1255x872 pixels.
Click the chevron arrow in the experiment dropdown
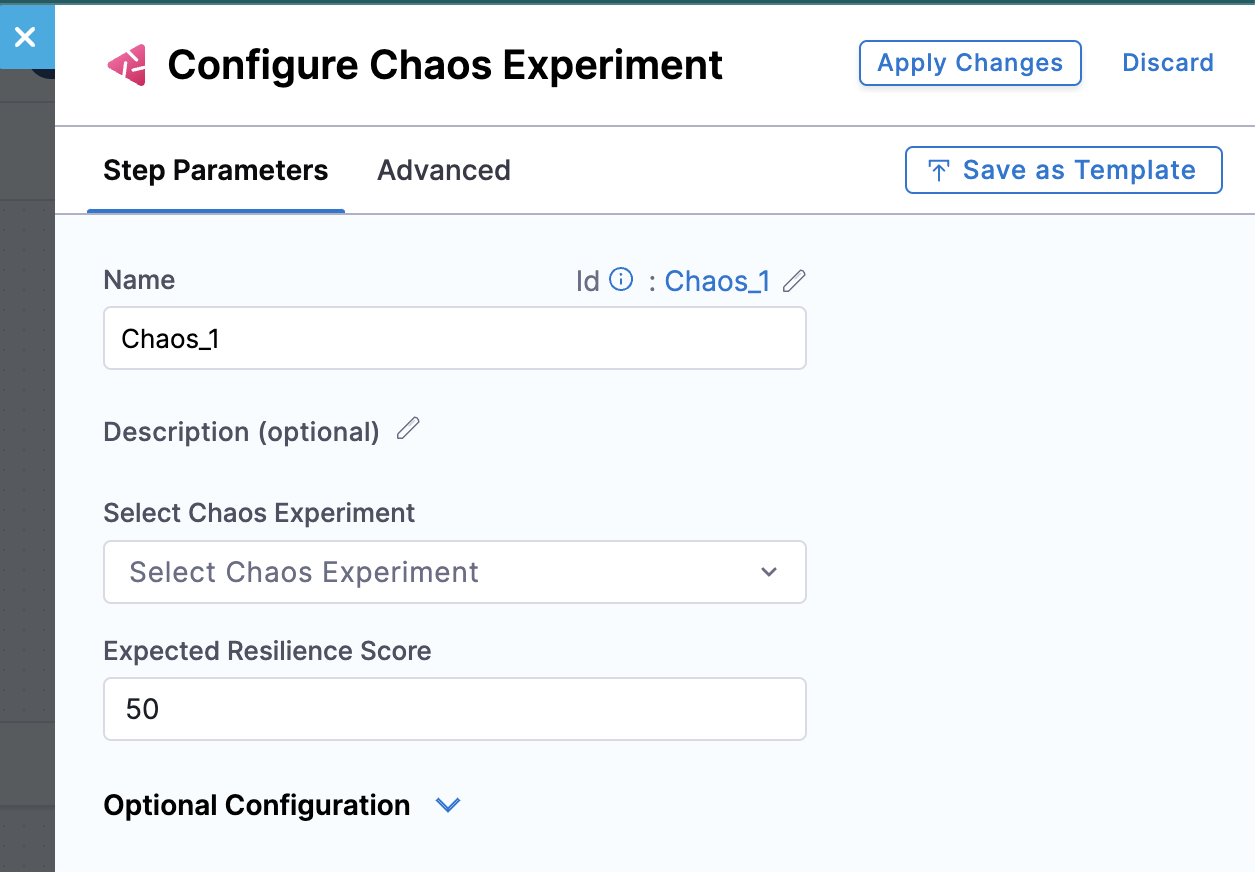[769, 572]
